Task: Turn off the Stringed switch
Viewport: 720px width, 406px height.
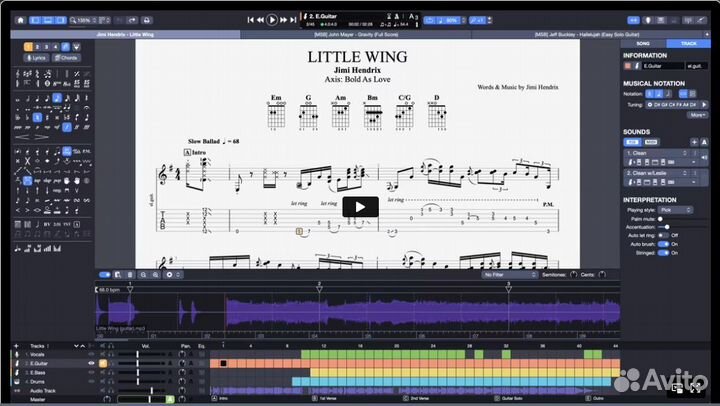Action: (661, 253)
